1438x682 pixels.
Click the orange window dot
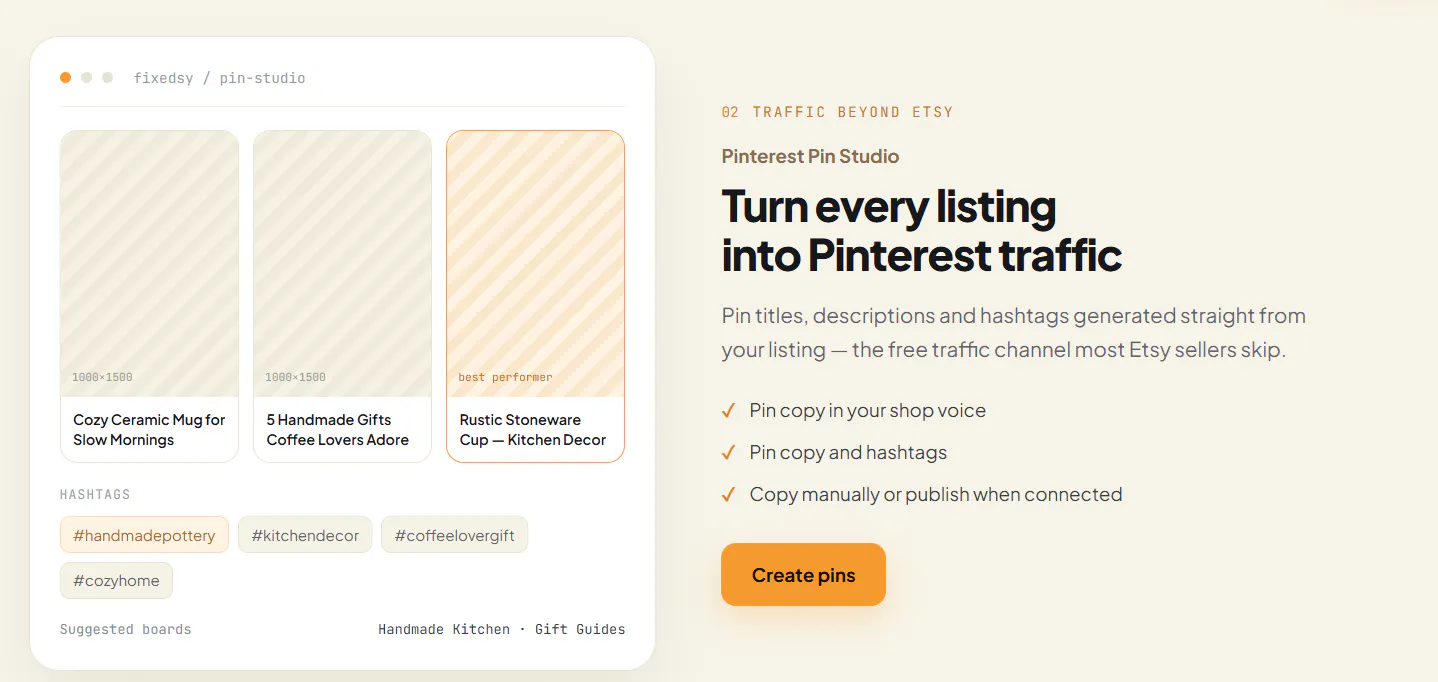click(x=65, y=77)
